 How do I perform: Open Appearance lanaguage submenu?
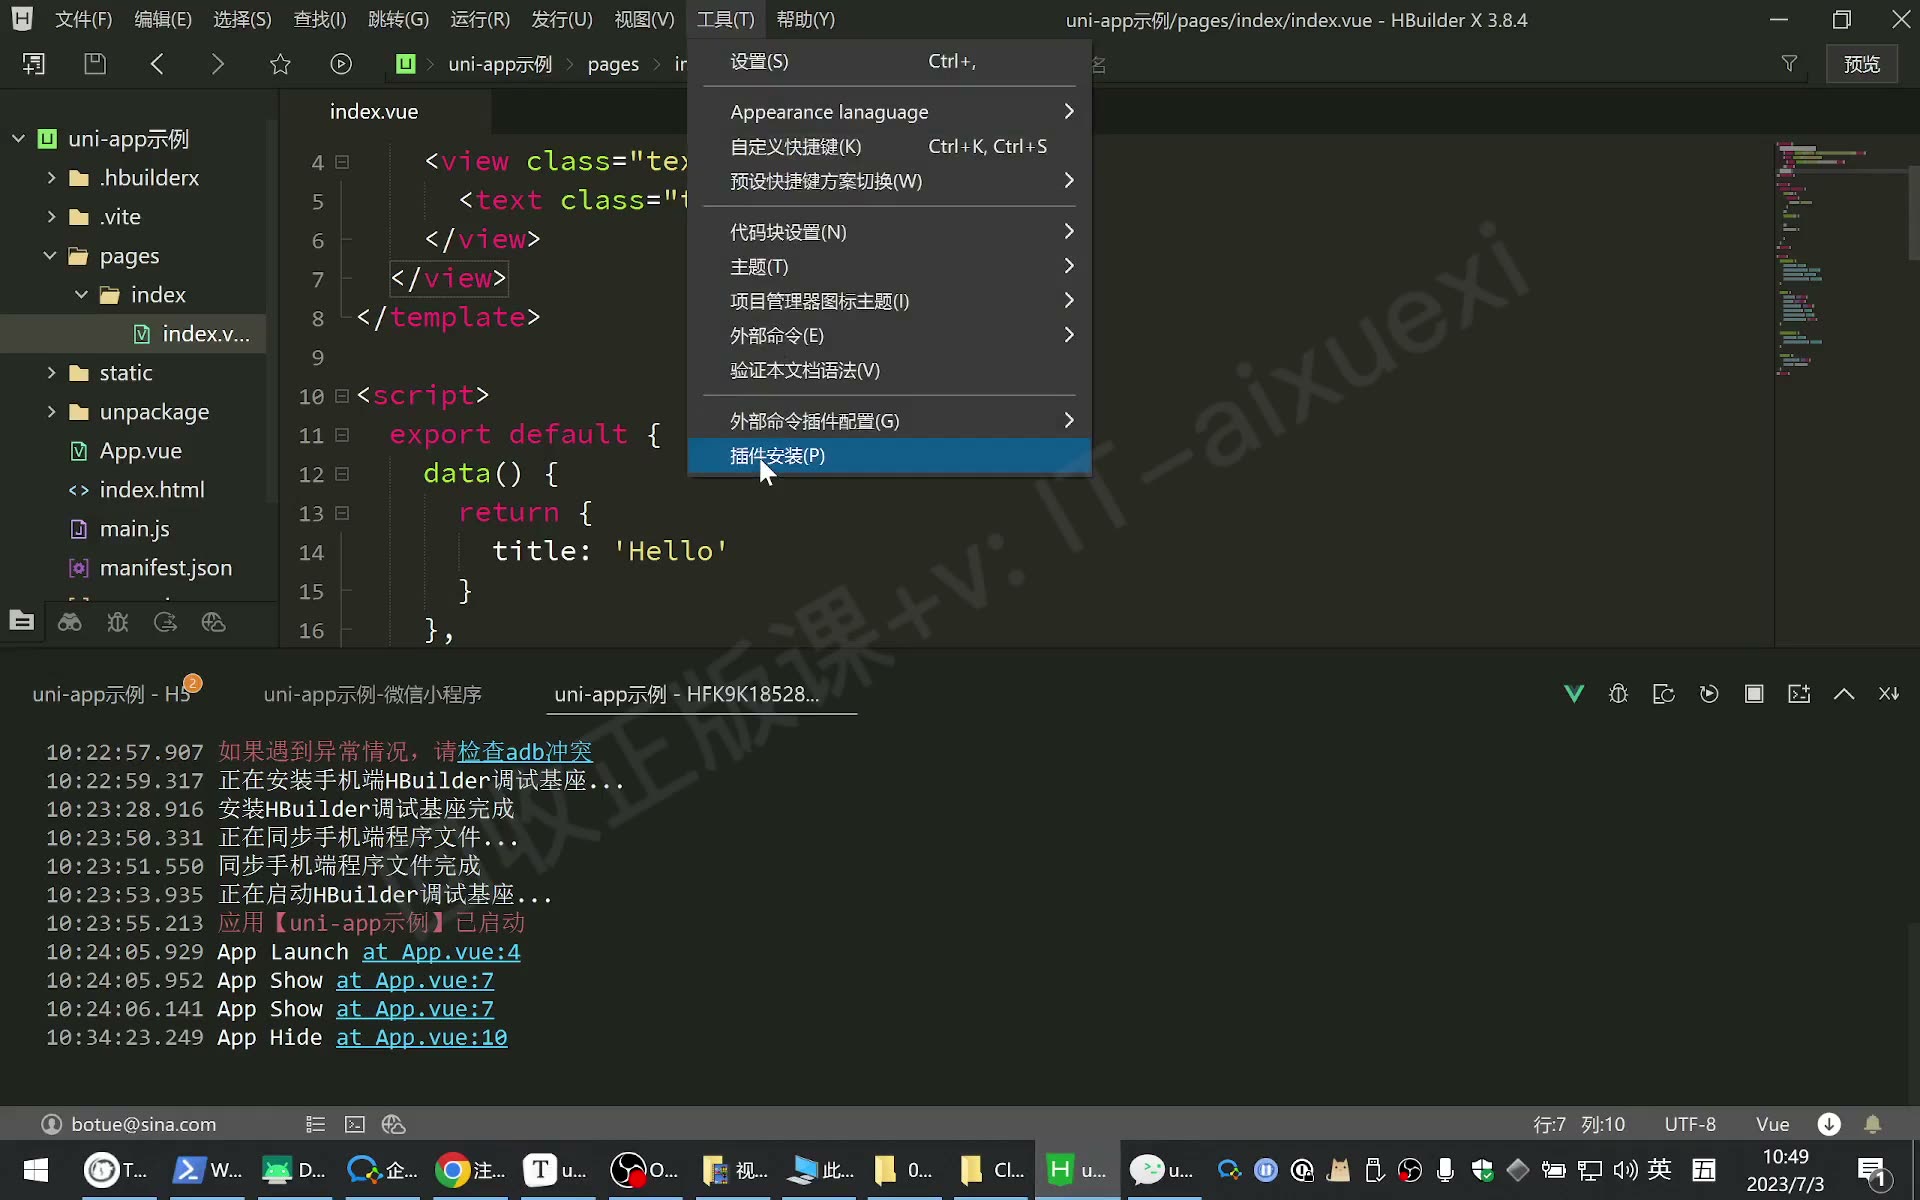click(x=889, y=112)
